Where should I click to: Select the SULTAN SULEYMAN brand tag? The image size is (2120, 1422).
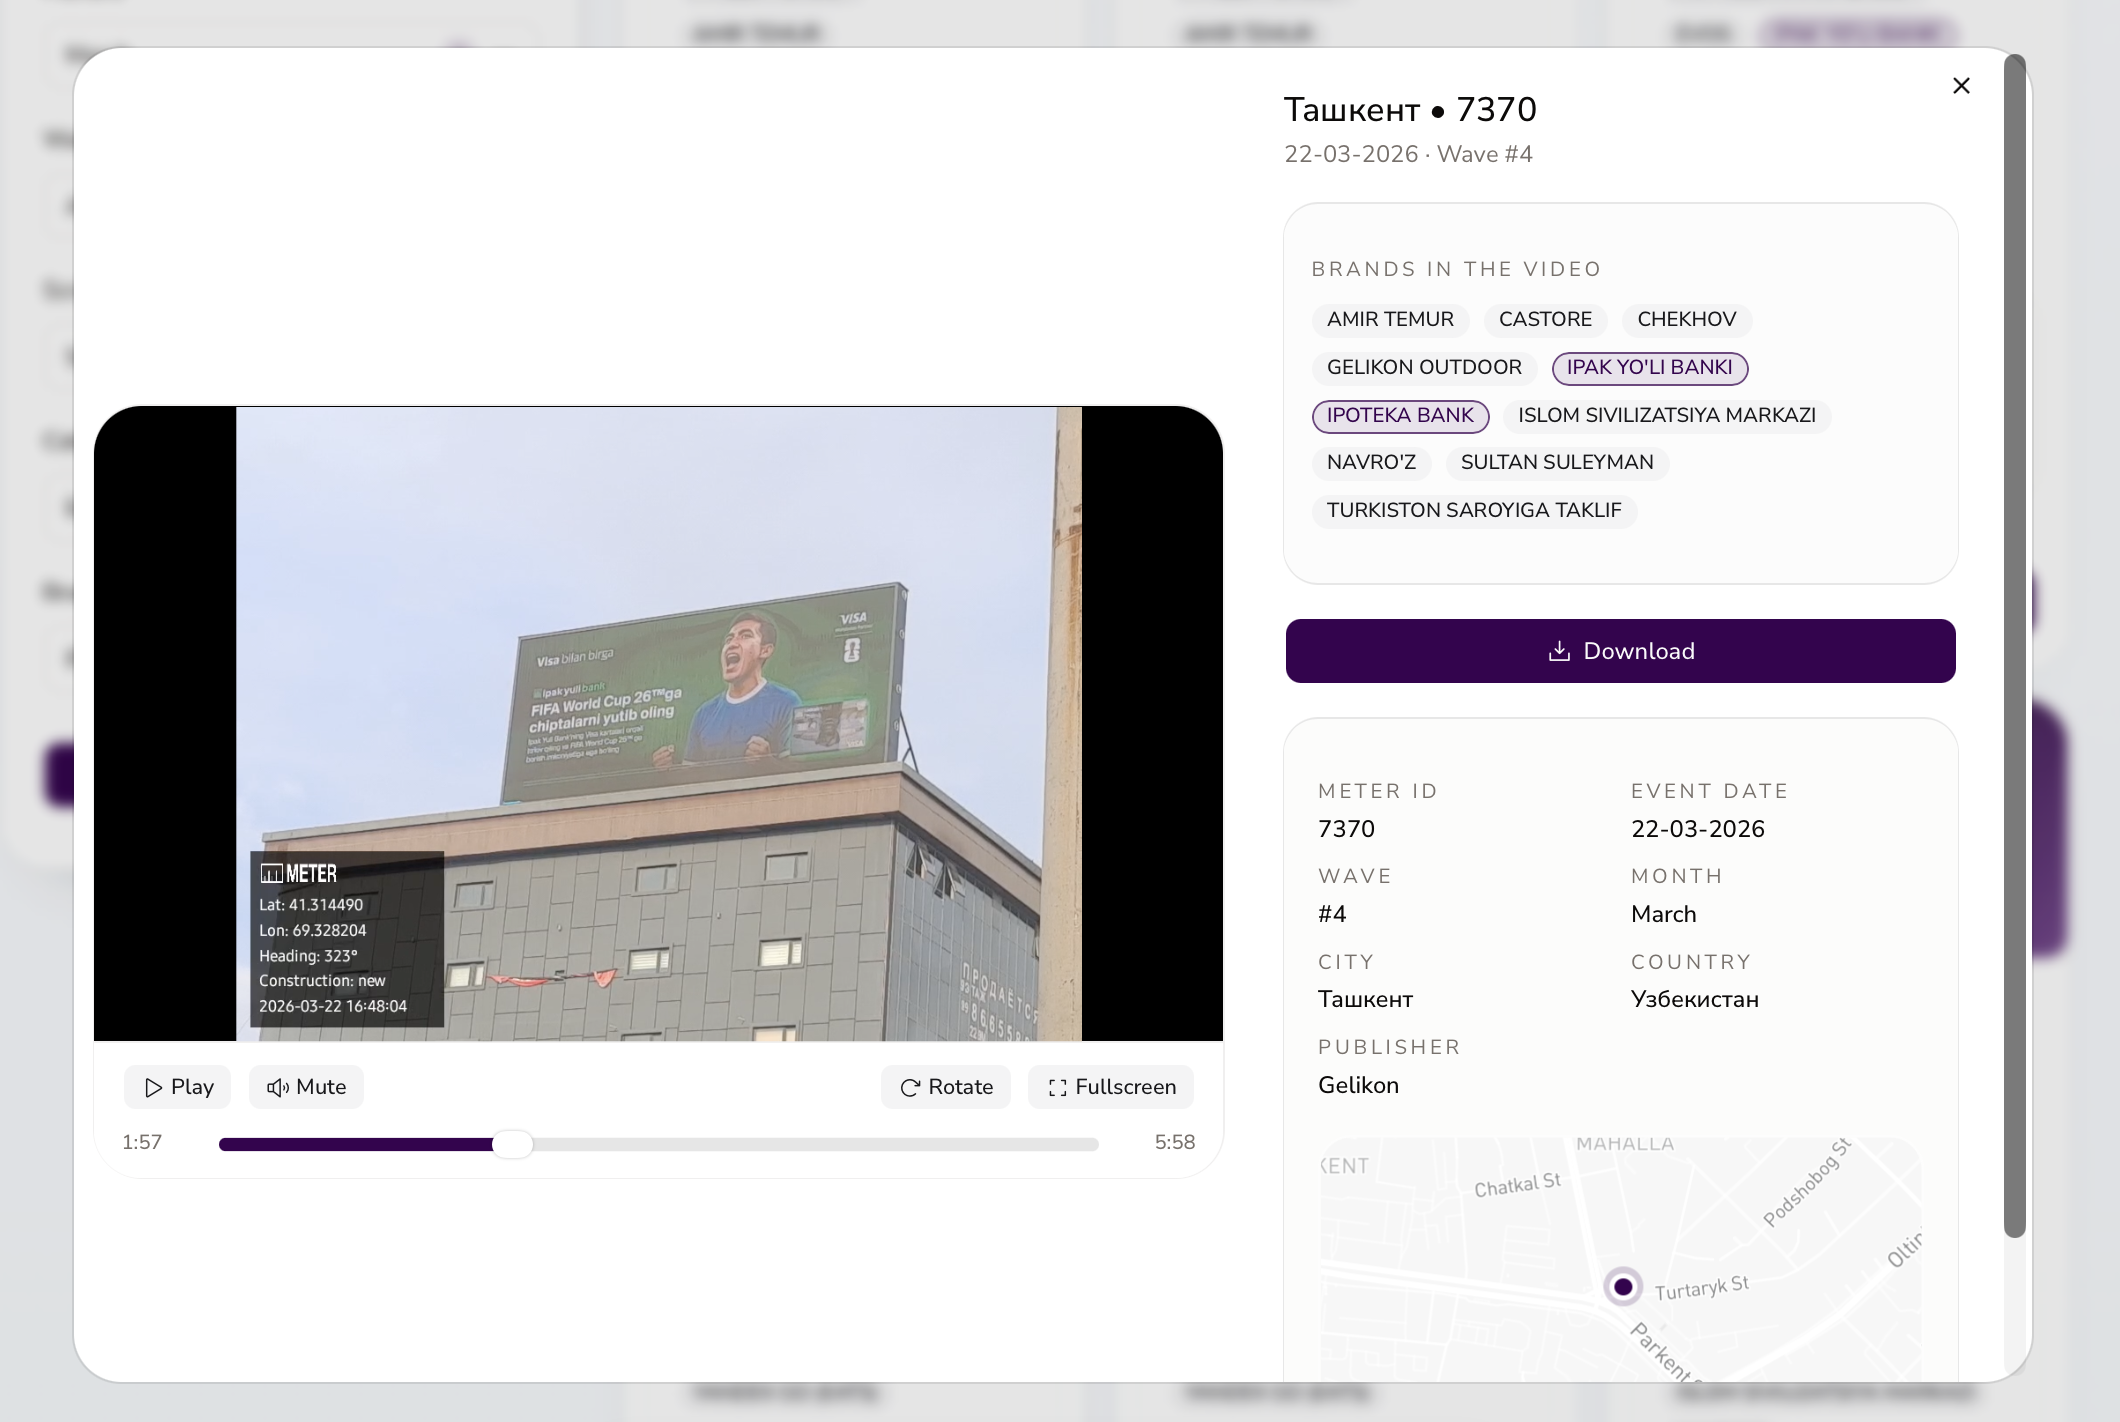click(x=1557, y=462)
